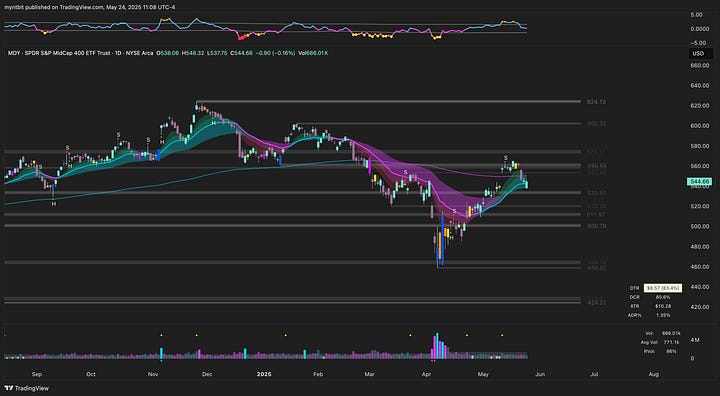Click the 511.97 horizontal level label

[596, 215]
